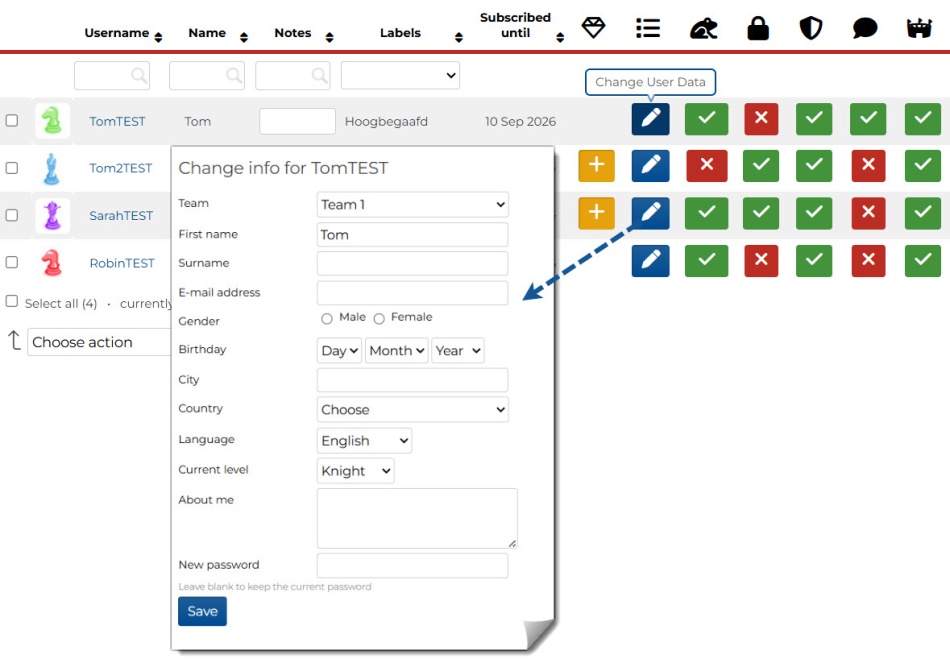Open the SarahTEST username link
The width and height of the screenshot is (950, 663).
121,215
